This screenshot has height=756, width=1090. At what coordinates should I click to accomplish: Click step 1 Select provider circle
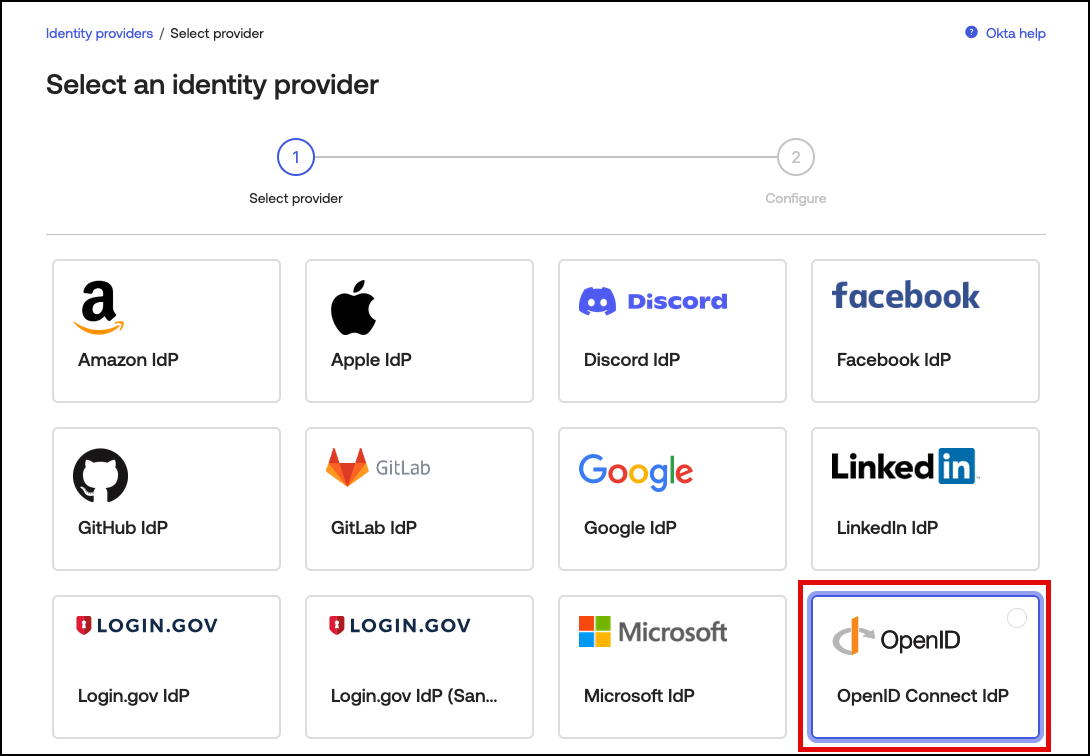point(296,157)
